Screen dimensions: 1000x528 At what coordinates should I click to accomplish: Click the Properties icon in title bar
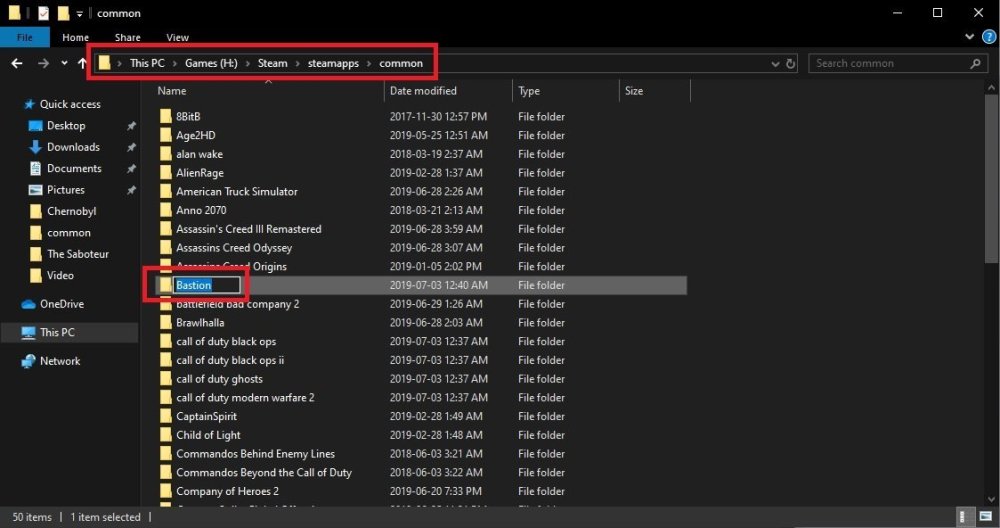pos(43,13)
